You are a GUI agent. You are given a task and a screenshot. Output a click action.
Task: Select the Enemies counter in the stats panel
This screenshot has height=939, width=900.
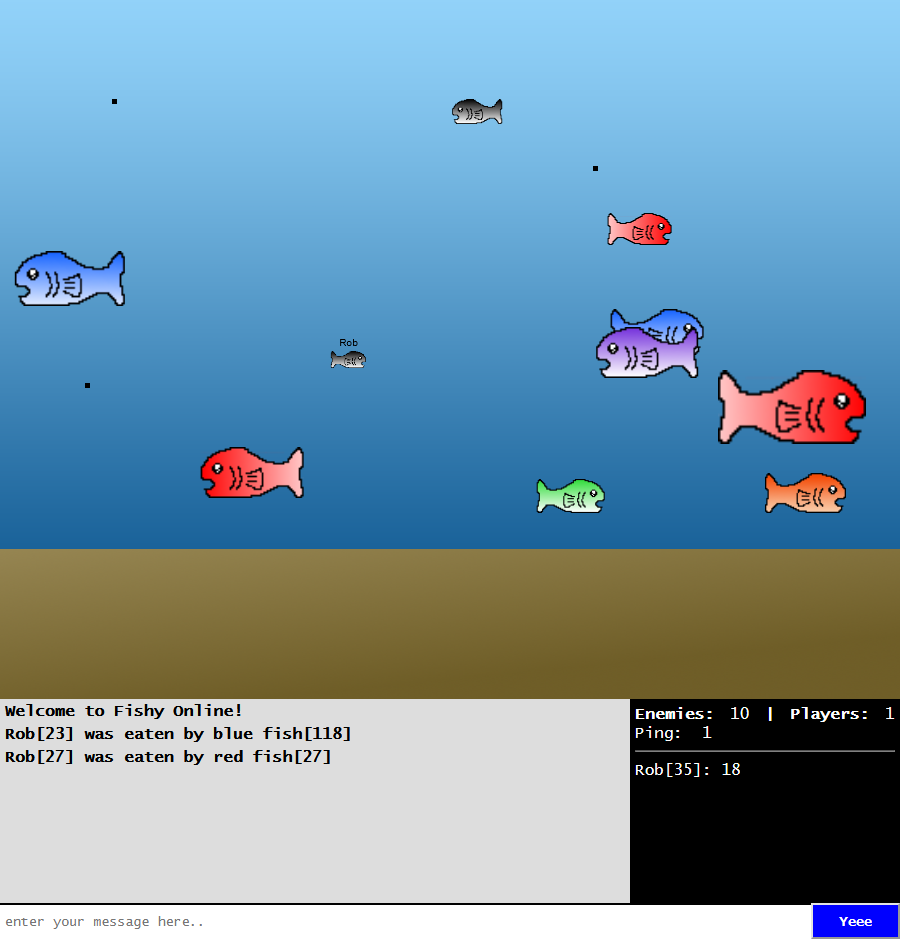pyautogui.click(x=688, y=713)
